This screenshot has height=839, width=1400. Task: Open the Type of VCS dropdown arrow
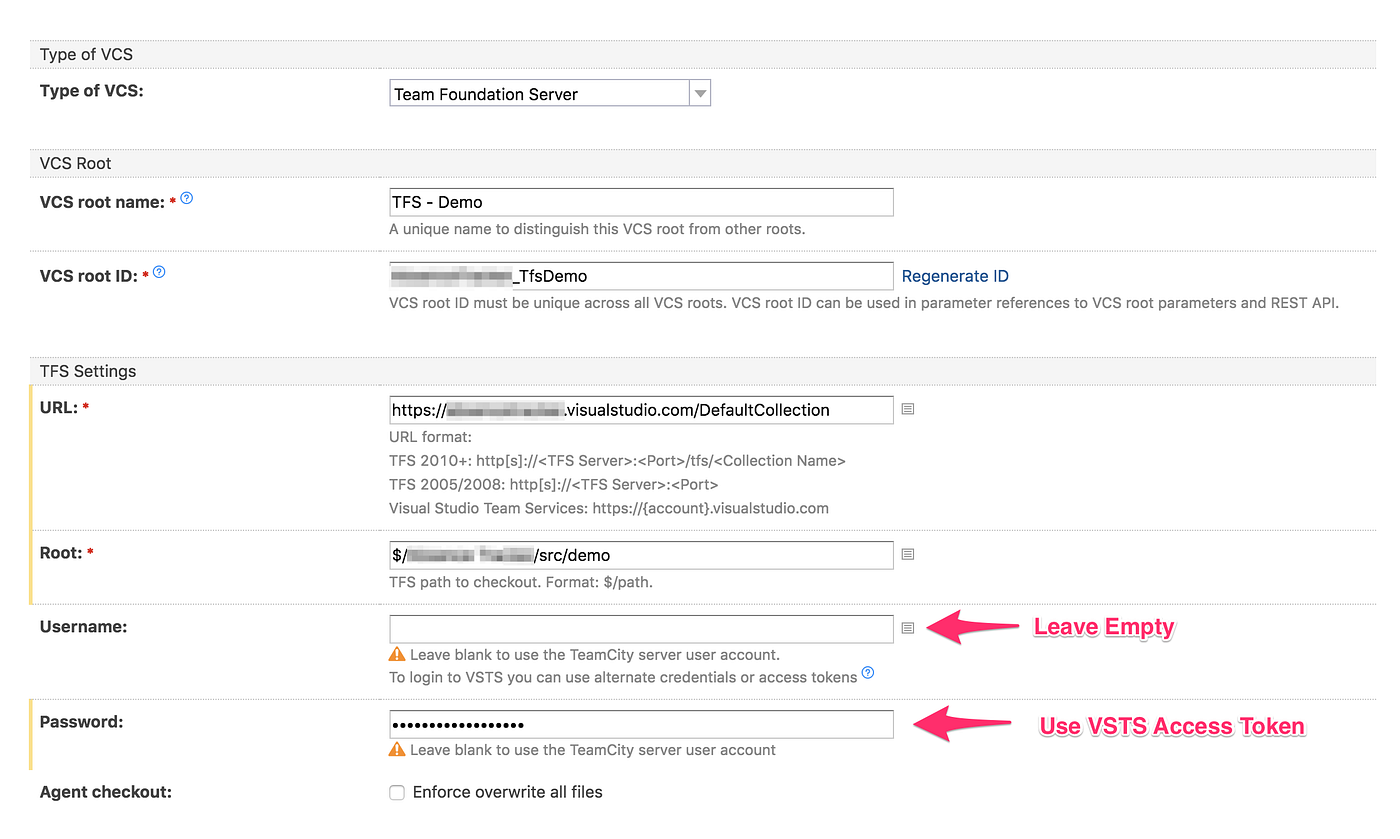click(x=701, y=92)
